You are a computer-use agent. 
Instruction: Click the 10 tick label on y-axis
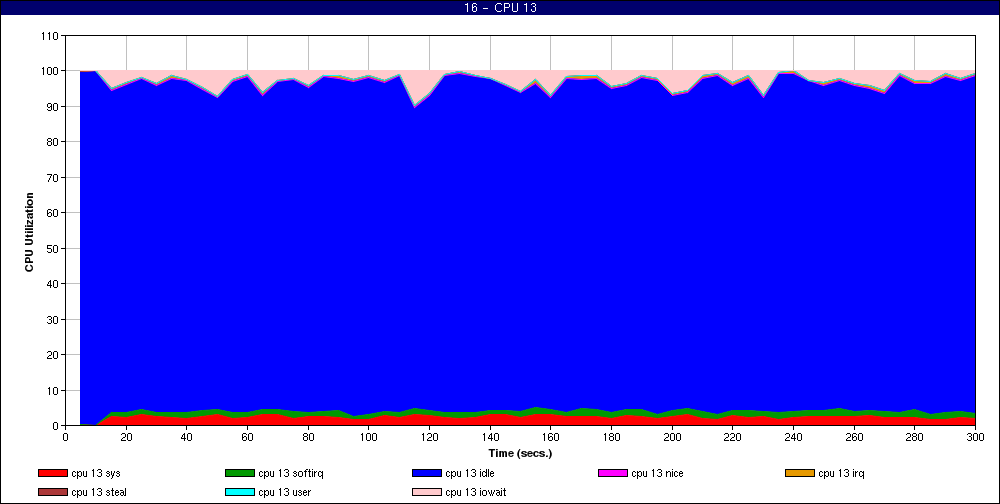tap(52, 390)
